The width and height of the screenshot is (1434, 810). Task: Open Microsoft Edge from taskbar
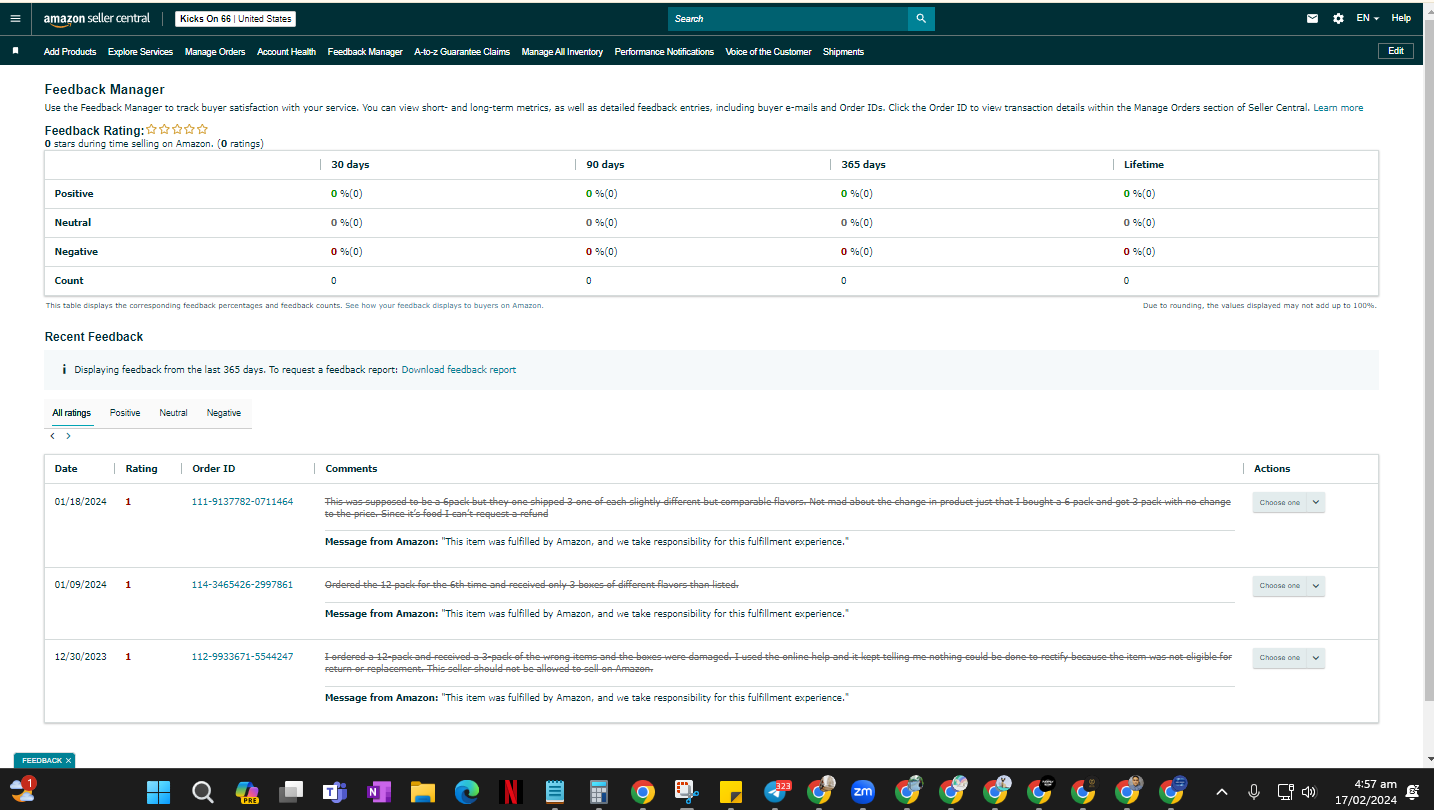point(466,793)
